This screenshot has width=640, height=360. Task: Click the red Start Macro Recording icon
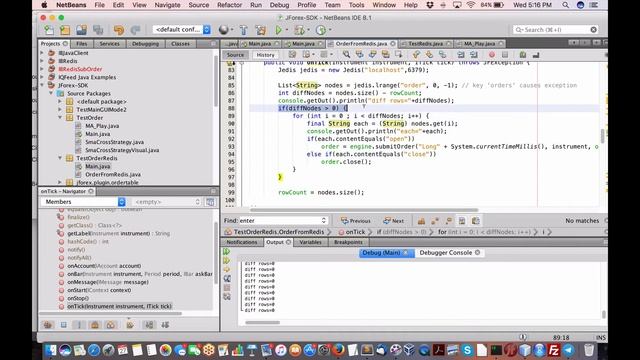(x=492, y=55)
